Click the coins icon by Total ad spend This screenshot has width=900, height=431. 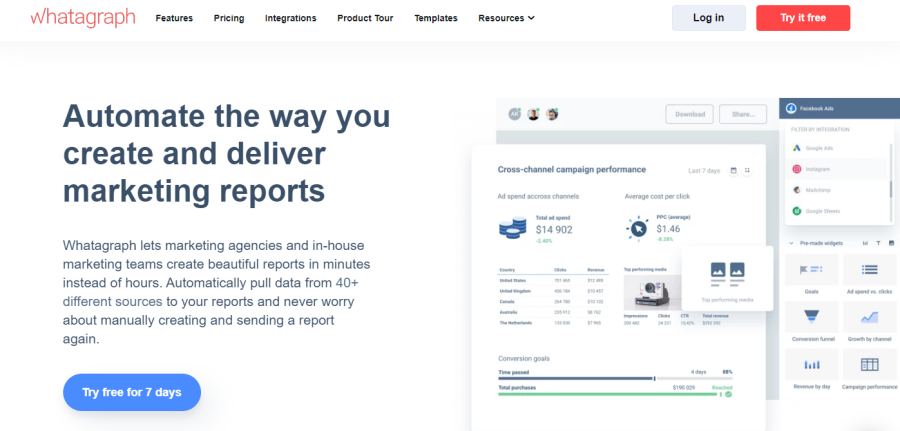tap(513, 228)
